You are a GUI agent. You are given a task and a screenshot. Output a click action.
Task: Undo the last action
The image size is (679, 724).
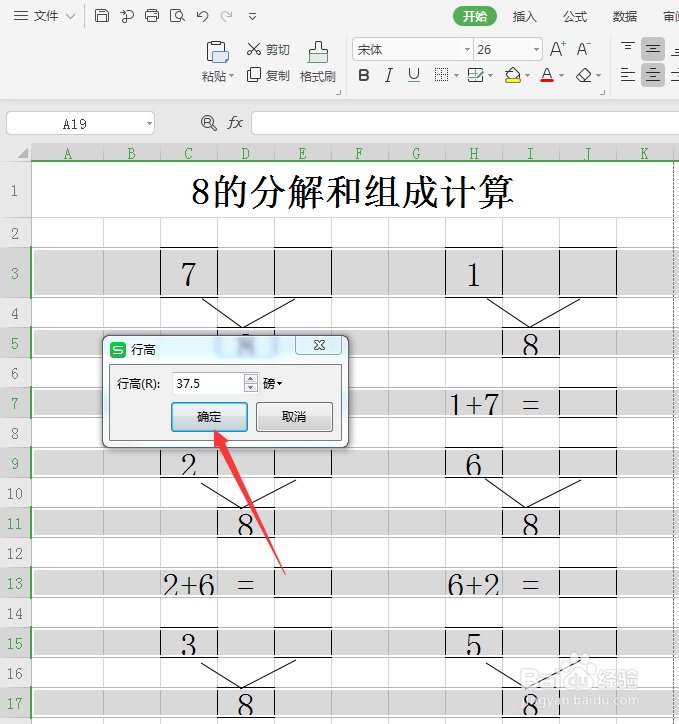pyautogui.click(x=202, y=16)
